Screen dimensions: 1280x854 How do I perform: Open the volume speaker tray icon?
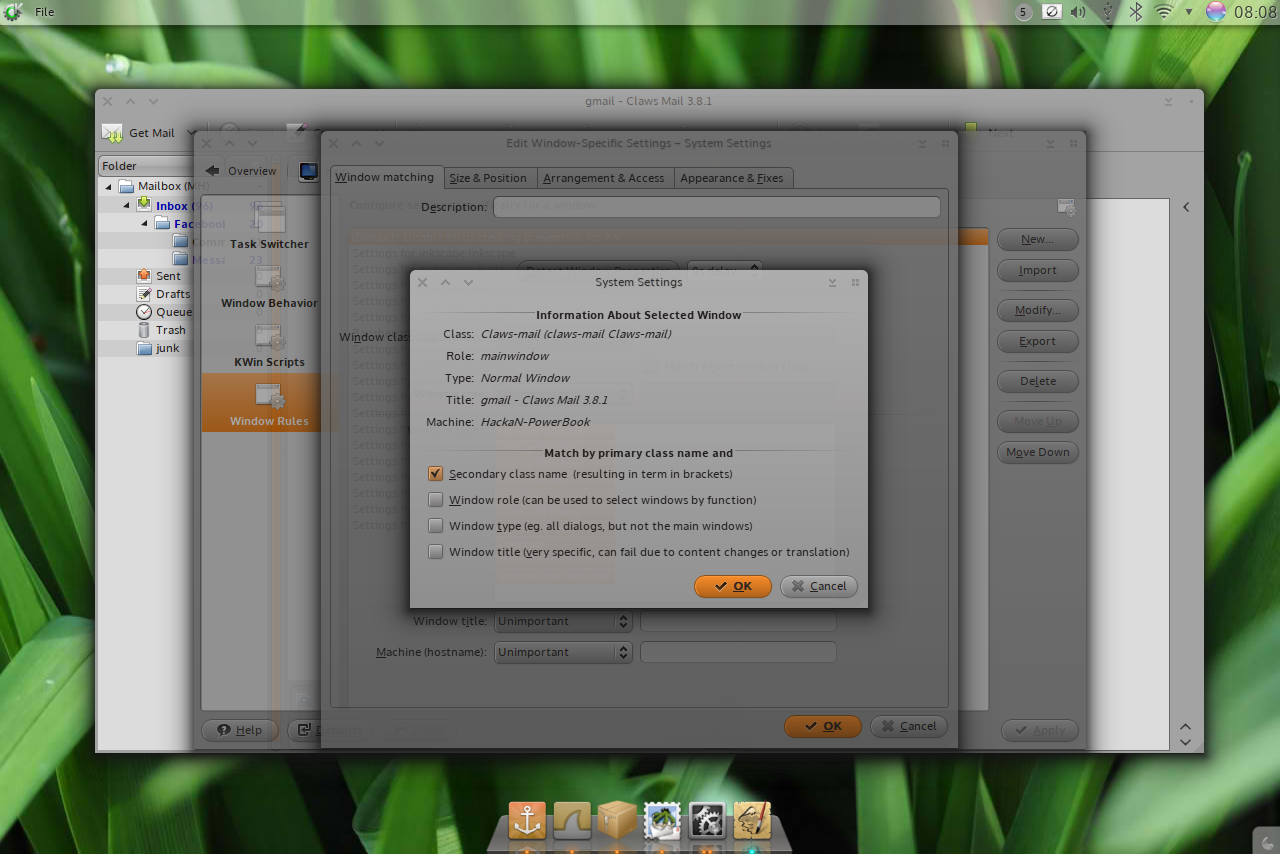(x=1078, y=12)
